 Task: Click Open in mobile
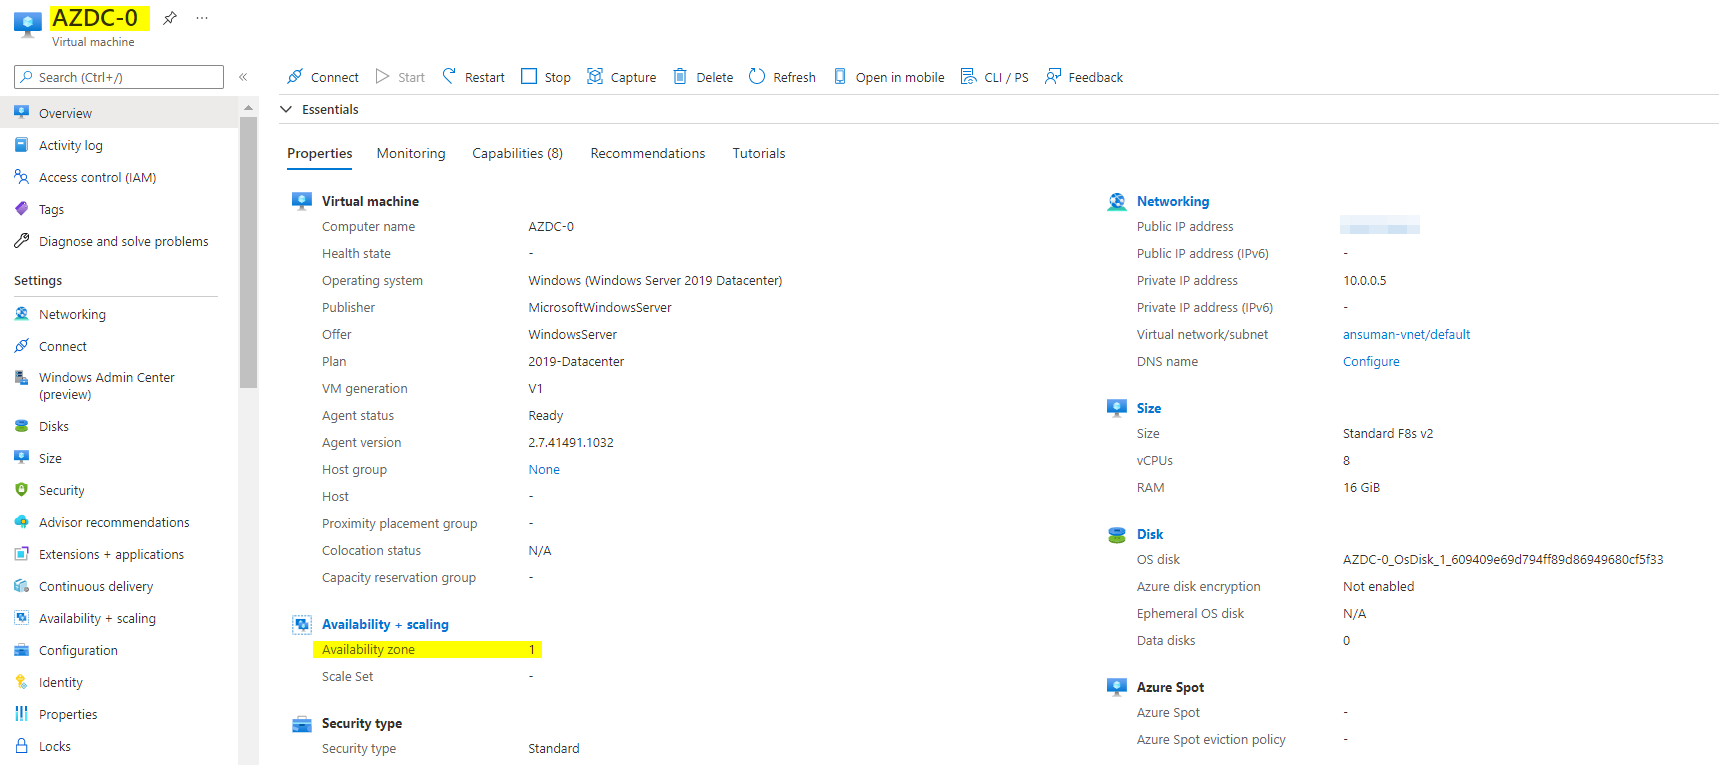(x=888, y=77)
